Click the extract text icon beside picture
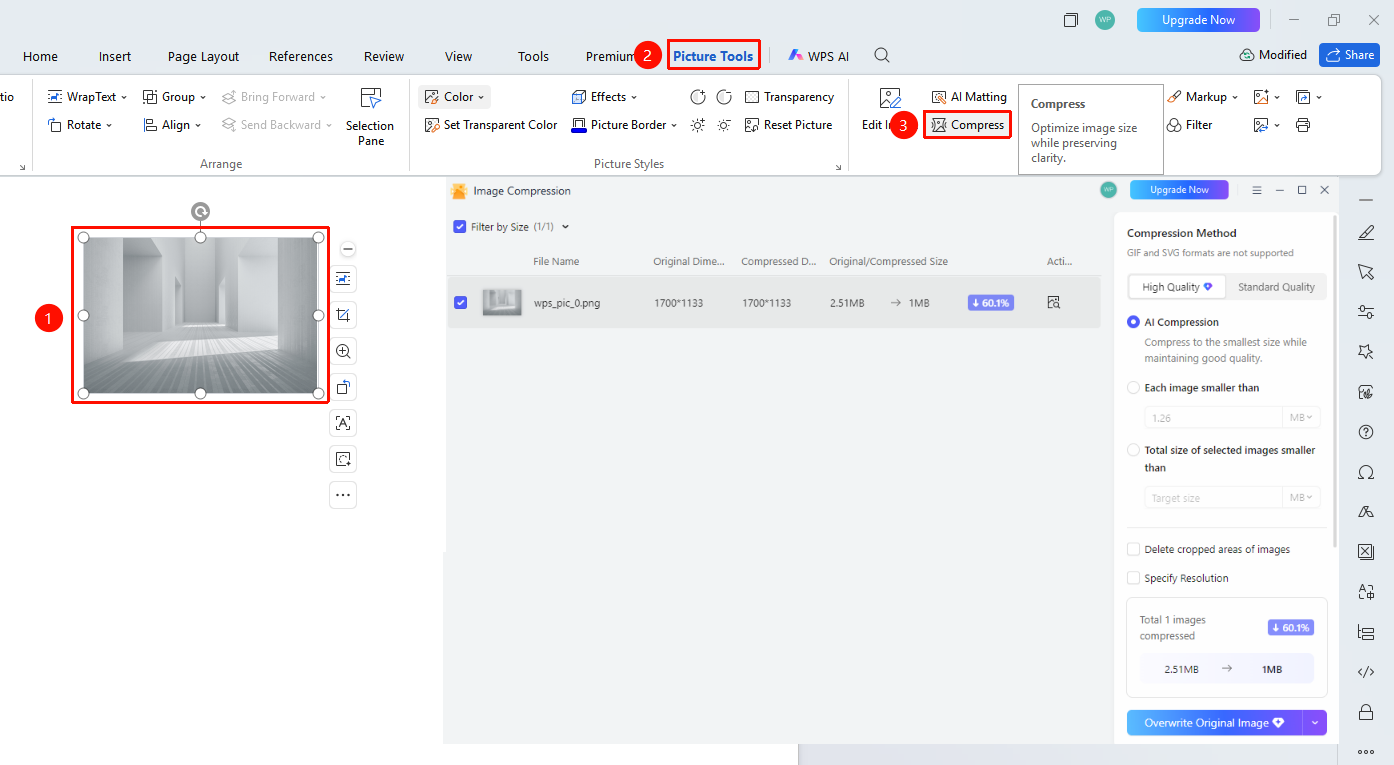 343,423
